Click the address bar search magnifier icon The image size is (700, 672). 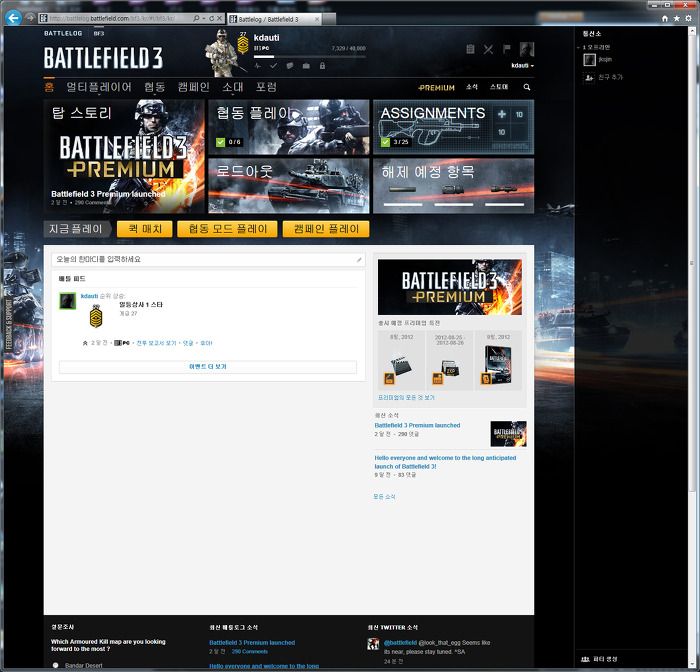pyautogui.click(x=196, y=18)
